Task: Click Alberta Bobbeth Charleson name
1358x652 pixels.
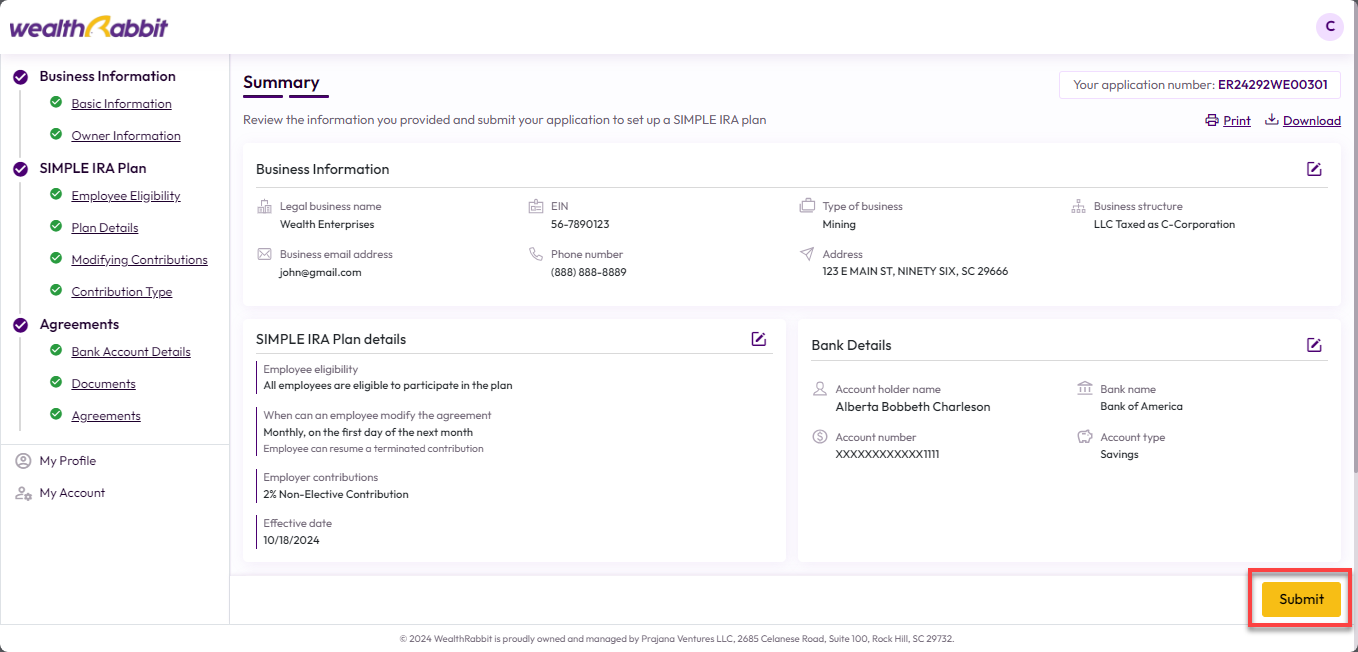Action: (x=913, y=407)
